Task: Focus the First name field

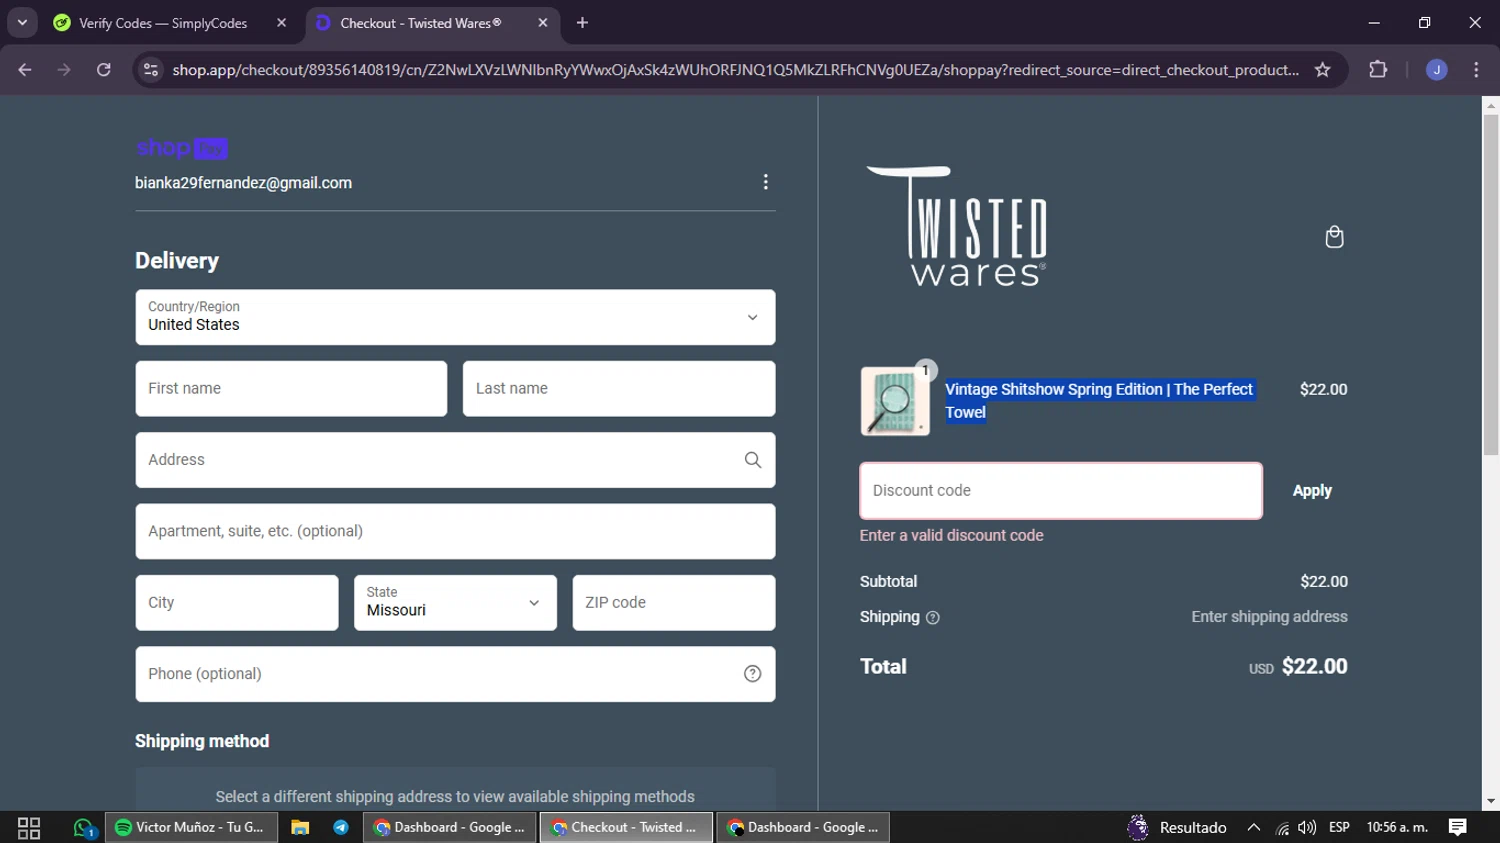Action: click(291, 389)
